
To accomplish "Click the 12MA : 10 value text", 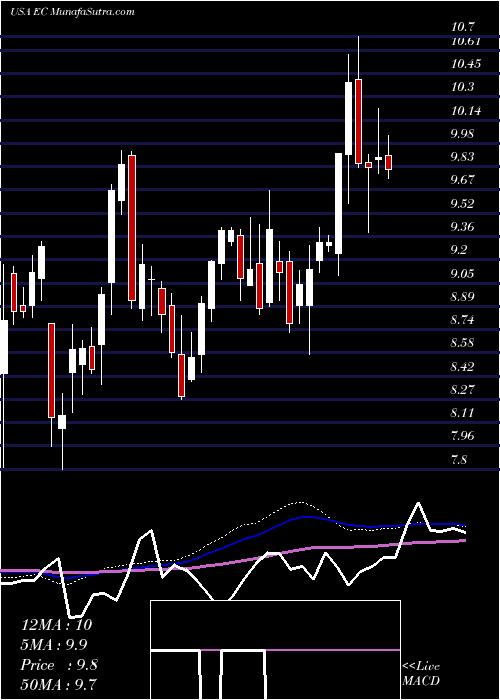I will 57,625.
